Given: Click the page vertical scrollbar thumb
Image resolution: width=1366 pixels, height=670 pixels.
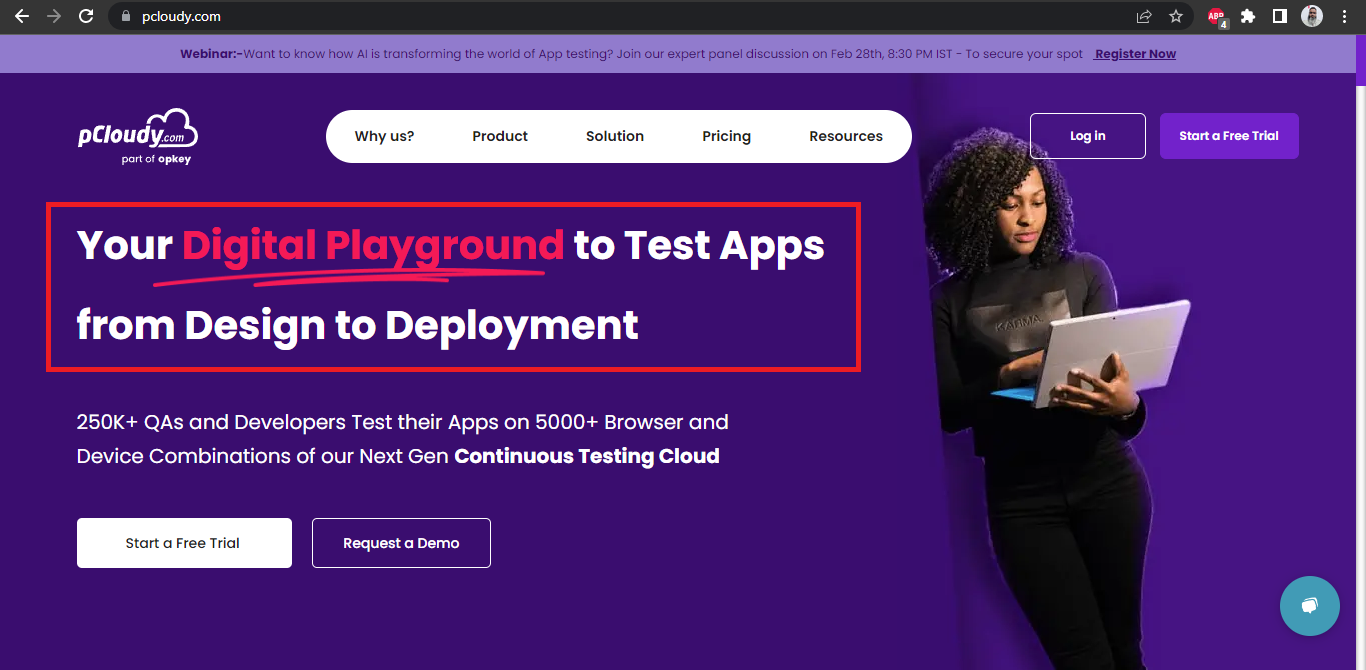Looking at the screenshot, I should tap(1360, 59).
